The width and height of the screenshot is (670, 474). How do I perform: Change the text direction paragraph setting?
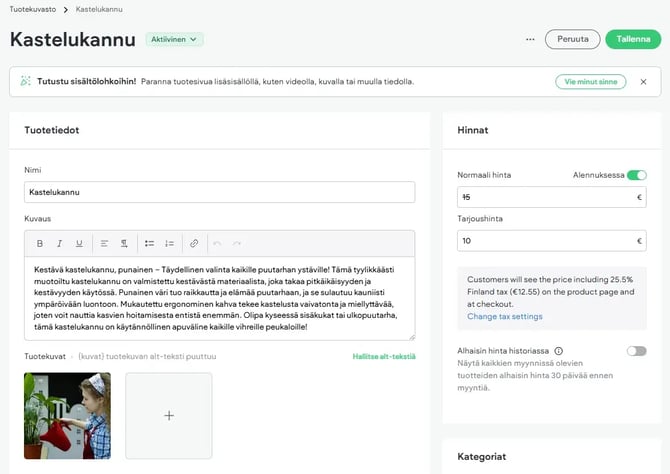coord(124,243)
